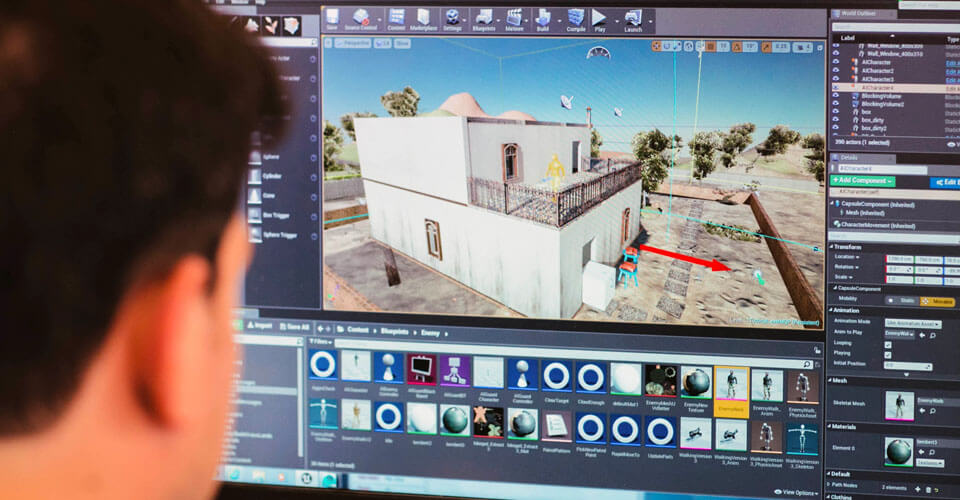
Task: Open the Launch options dropdown arrow
Action: click(x=650, y=21)
